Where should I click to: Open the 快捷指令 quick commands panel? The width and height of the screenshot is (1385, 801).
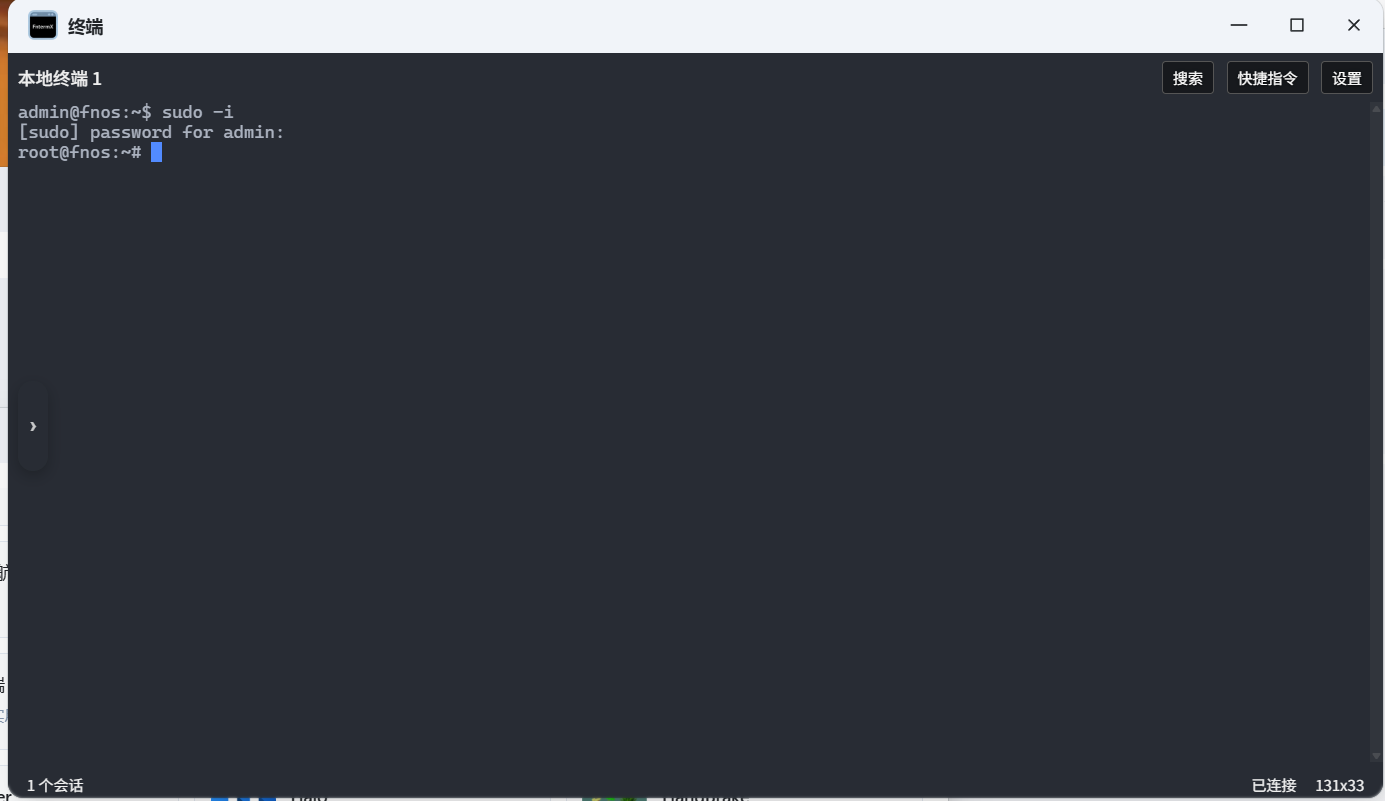pos(1268,78)
